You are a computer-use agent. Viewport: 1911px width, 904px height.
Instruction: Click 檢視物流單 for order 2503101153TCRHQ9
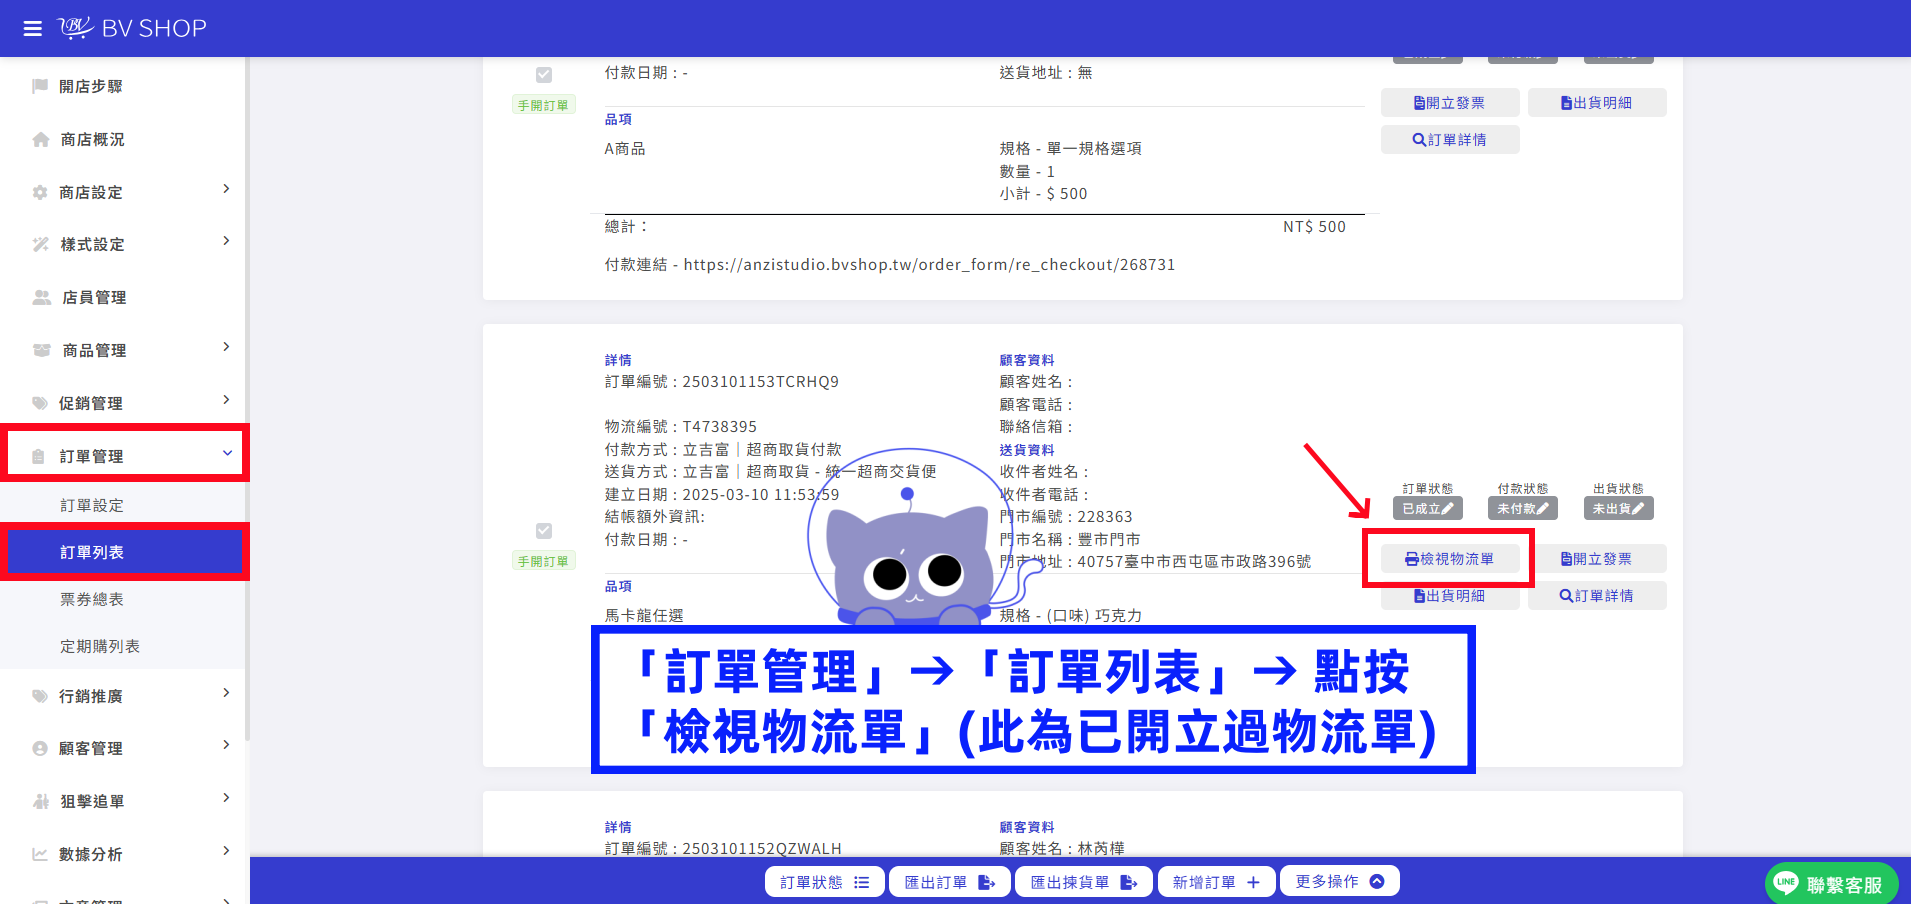[x=1450, y=559]
